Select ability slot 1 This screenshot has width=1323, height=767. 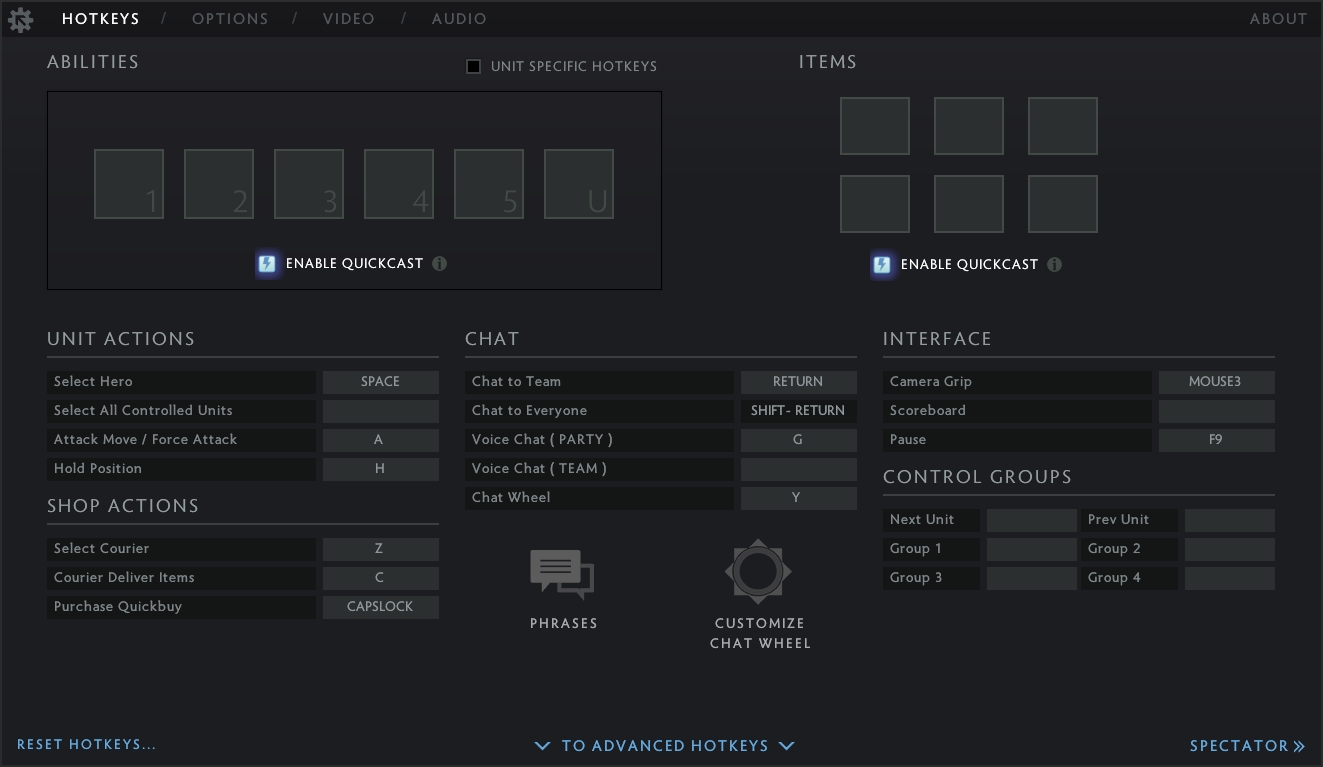click(x=129, y=184)
